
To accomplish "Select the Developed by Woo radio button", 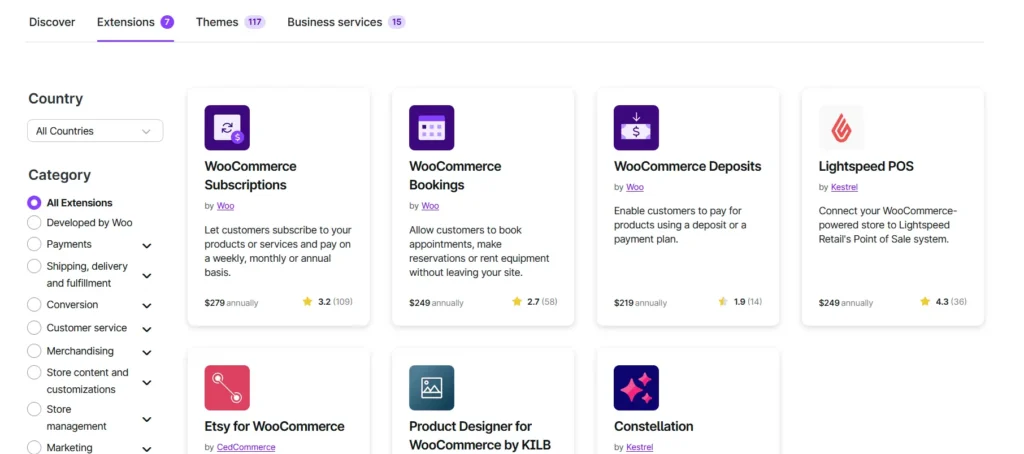I will tap(35, 223).
